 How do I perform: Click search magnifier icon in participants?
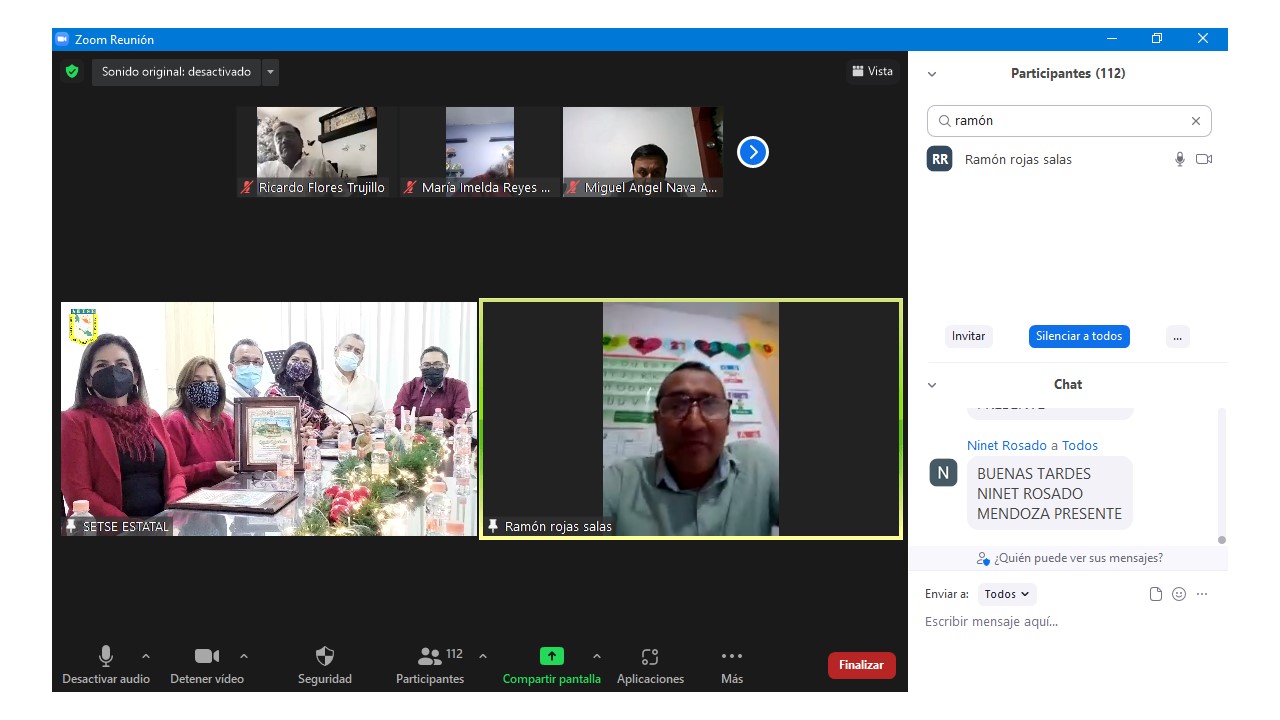coord(944,121)
